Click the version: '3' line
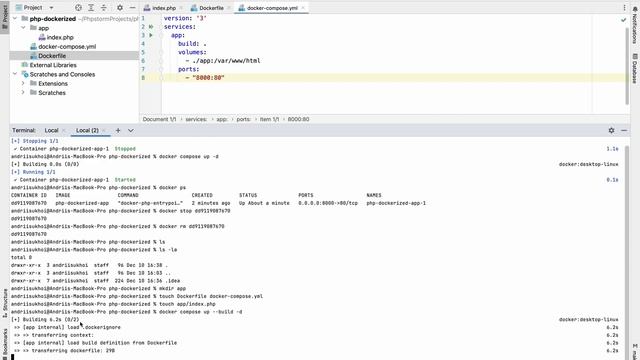The width and height of the screenshot is (640, 360). pyautogui.click(x=185, y=18)
